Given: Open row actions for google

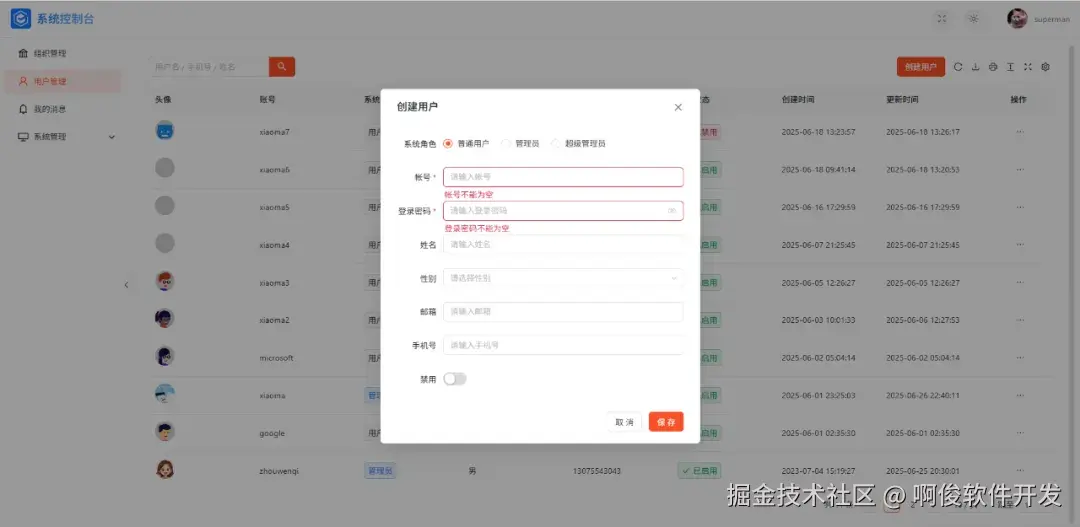Looking at the screenshot, I should tap(1020, 433).
